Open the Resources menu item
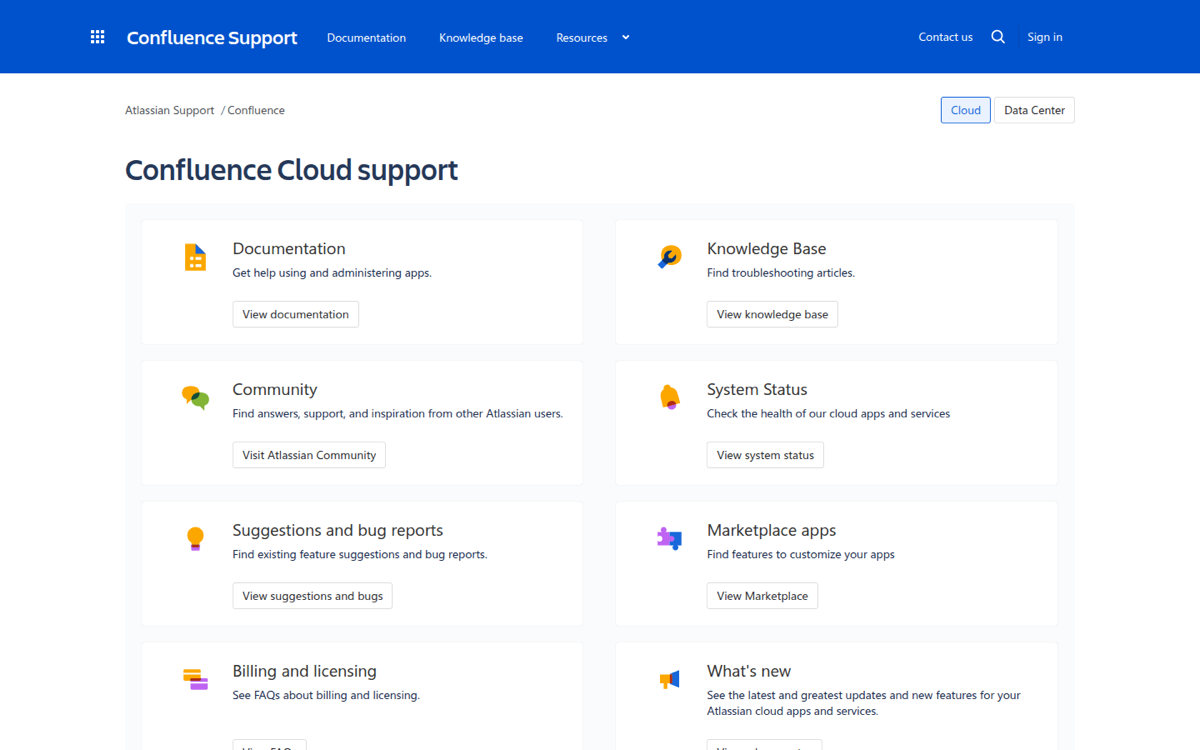The height and width of the screenshot is (750, 1200). [x=582, y=38]
